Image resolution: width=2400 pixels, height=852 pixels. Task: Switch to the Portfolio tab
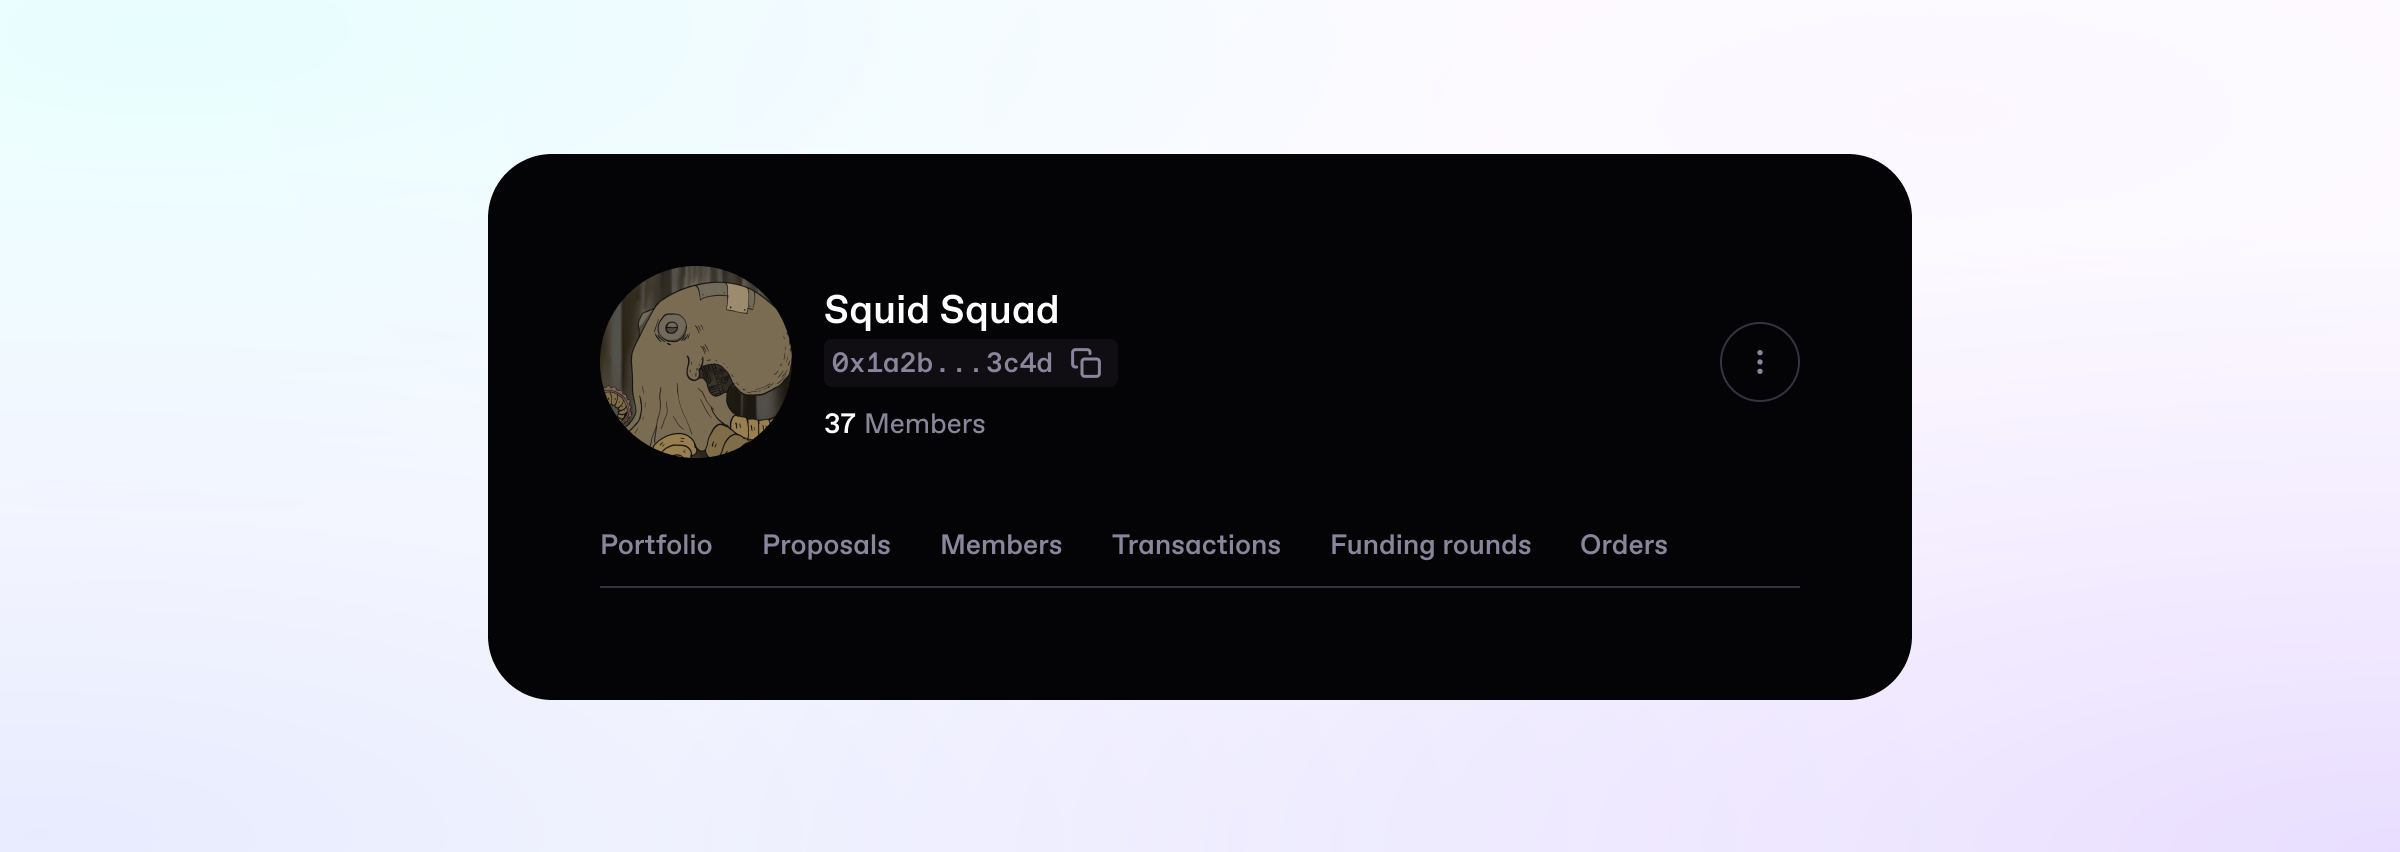click(x=656, y=545)
